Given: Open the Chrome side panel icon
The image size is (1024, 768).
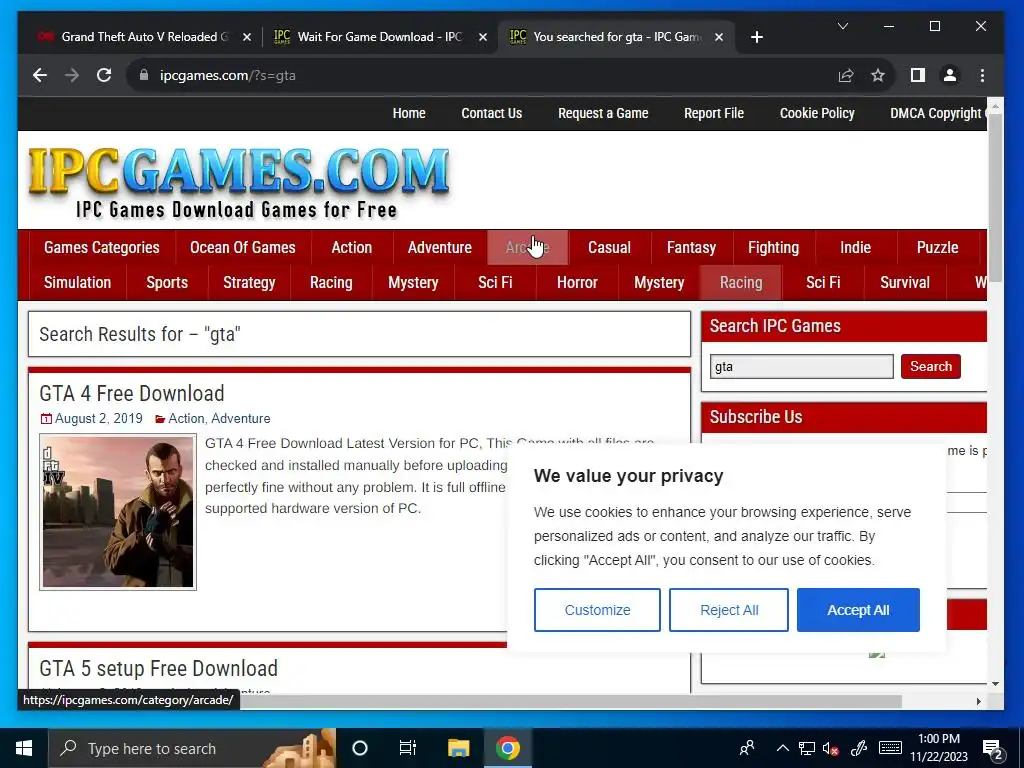Looking at the screenshot, I should click(918, 76).
